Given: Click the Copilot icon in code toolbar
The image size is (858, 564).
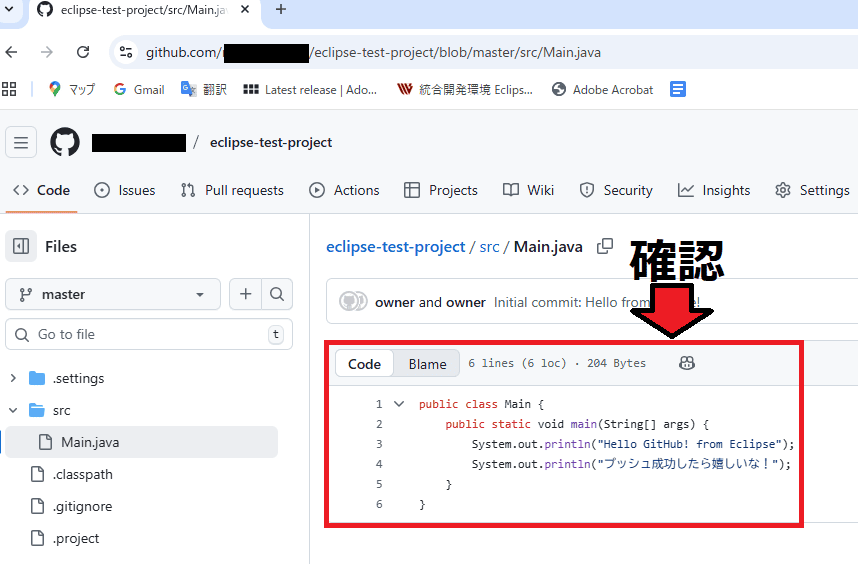Looking at the screenshot, I should [x=687, y=363].
